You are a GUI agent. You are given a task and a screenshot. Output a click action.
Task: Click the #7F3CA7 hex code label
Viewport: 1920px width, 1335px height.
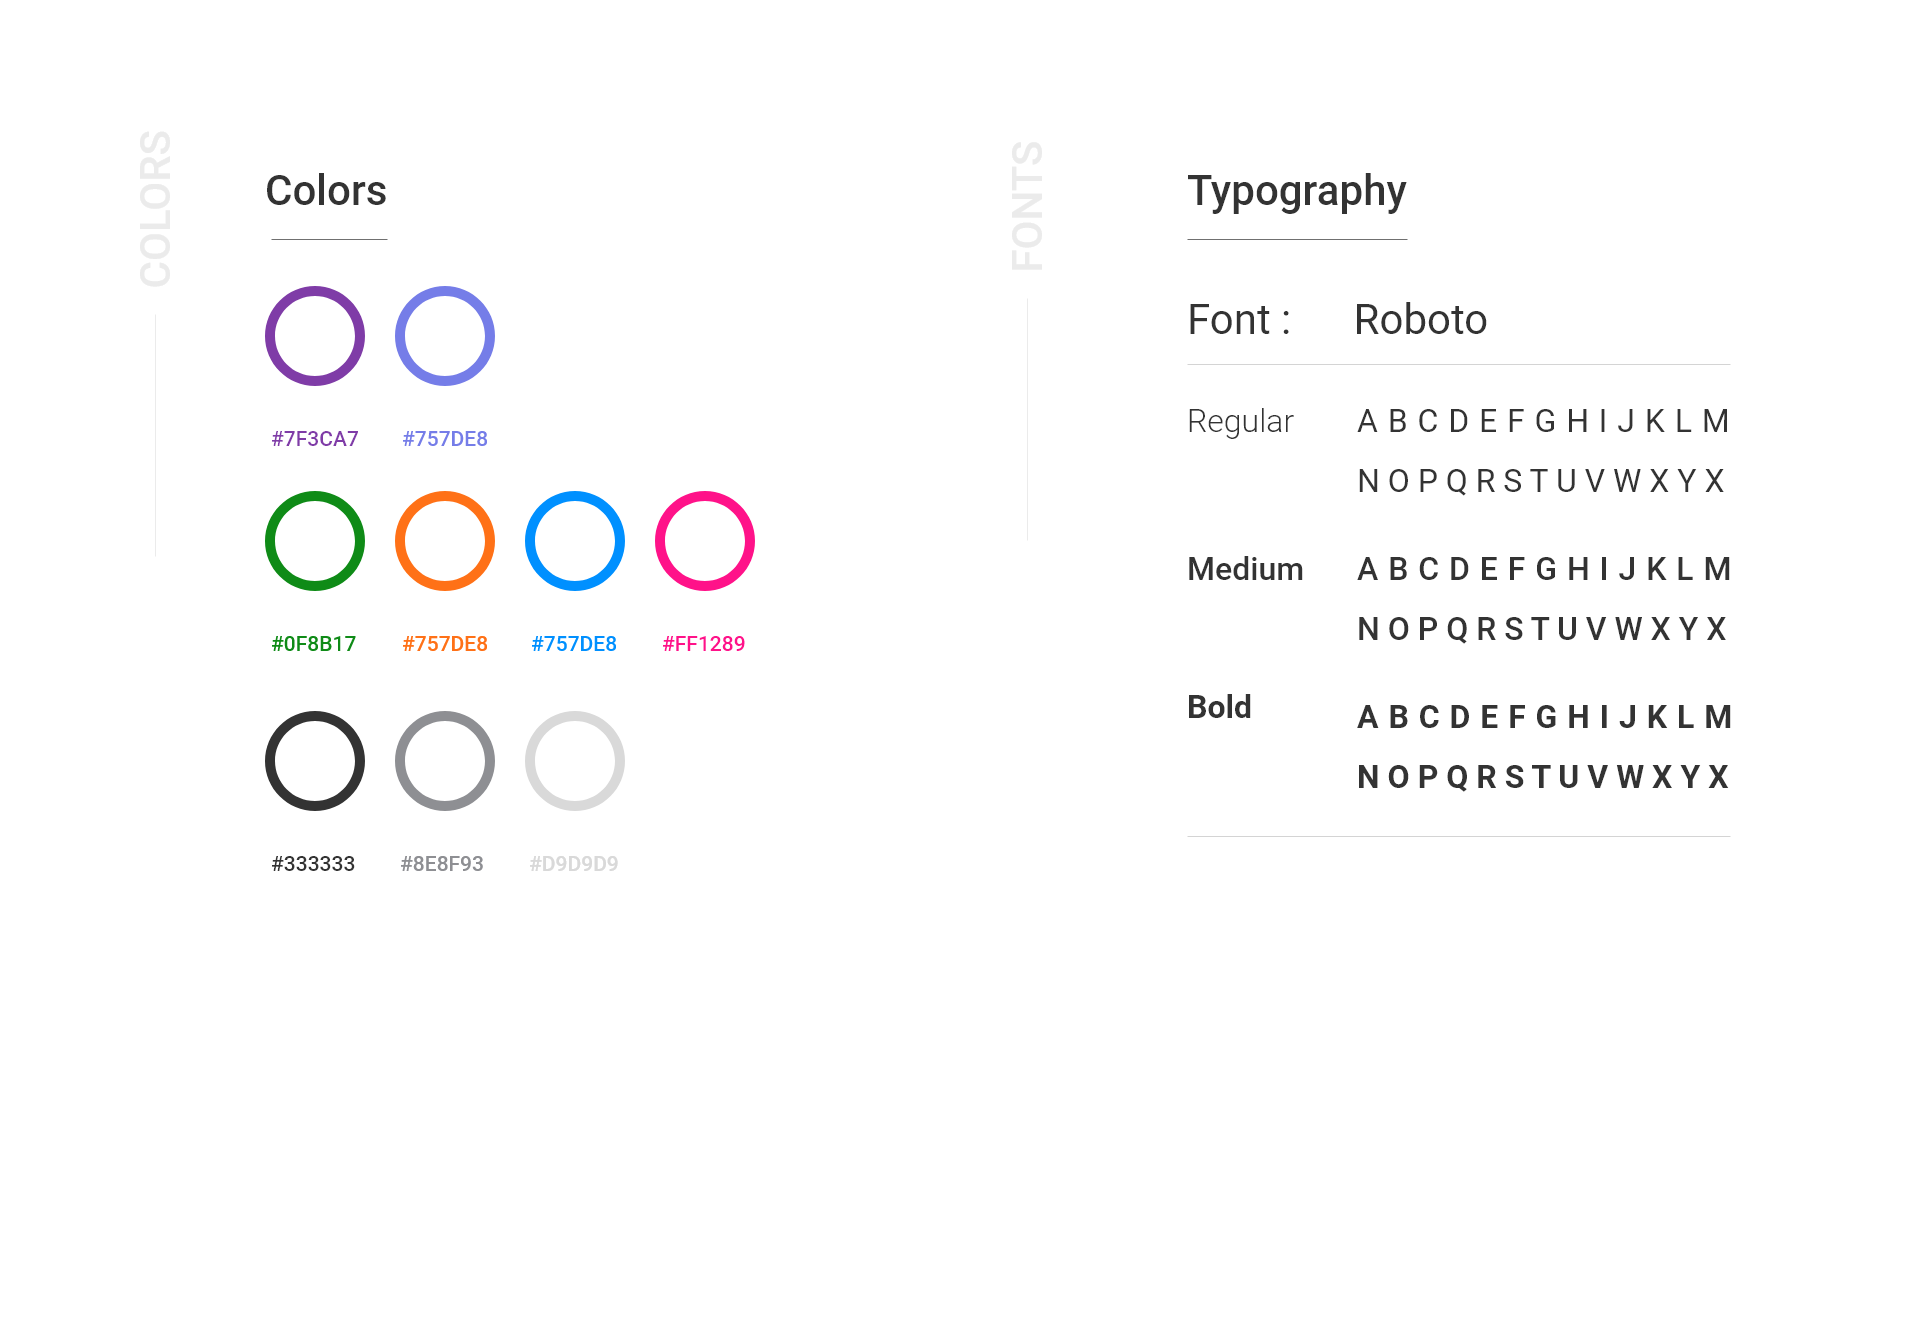[315, 439]
